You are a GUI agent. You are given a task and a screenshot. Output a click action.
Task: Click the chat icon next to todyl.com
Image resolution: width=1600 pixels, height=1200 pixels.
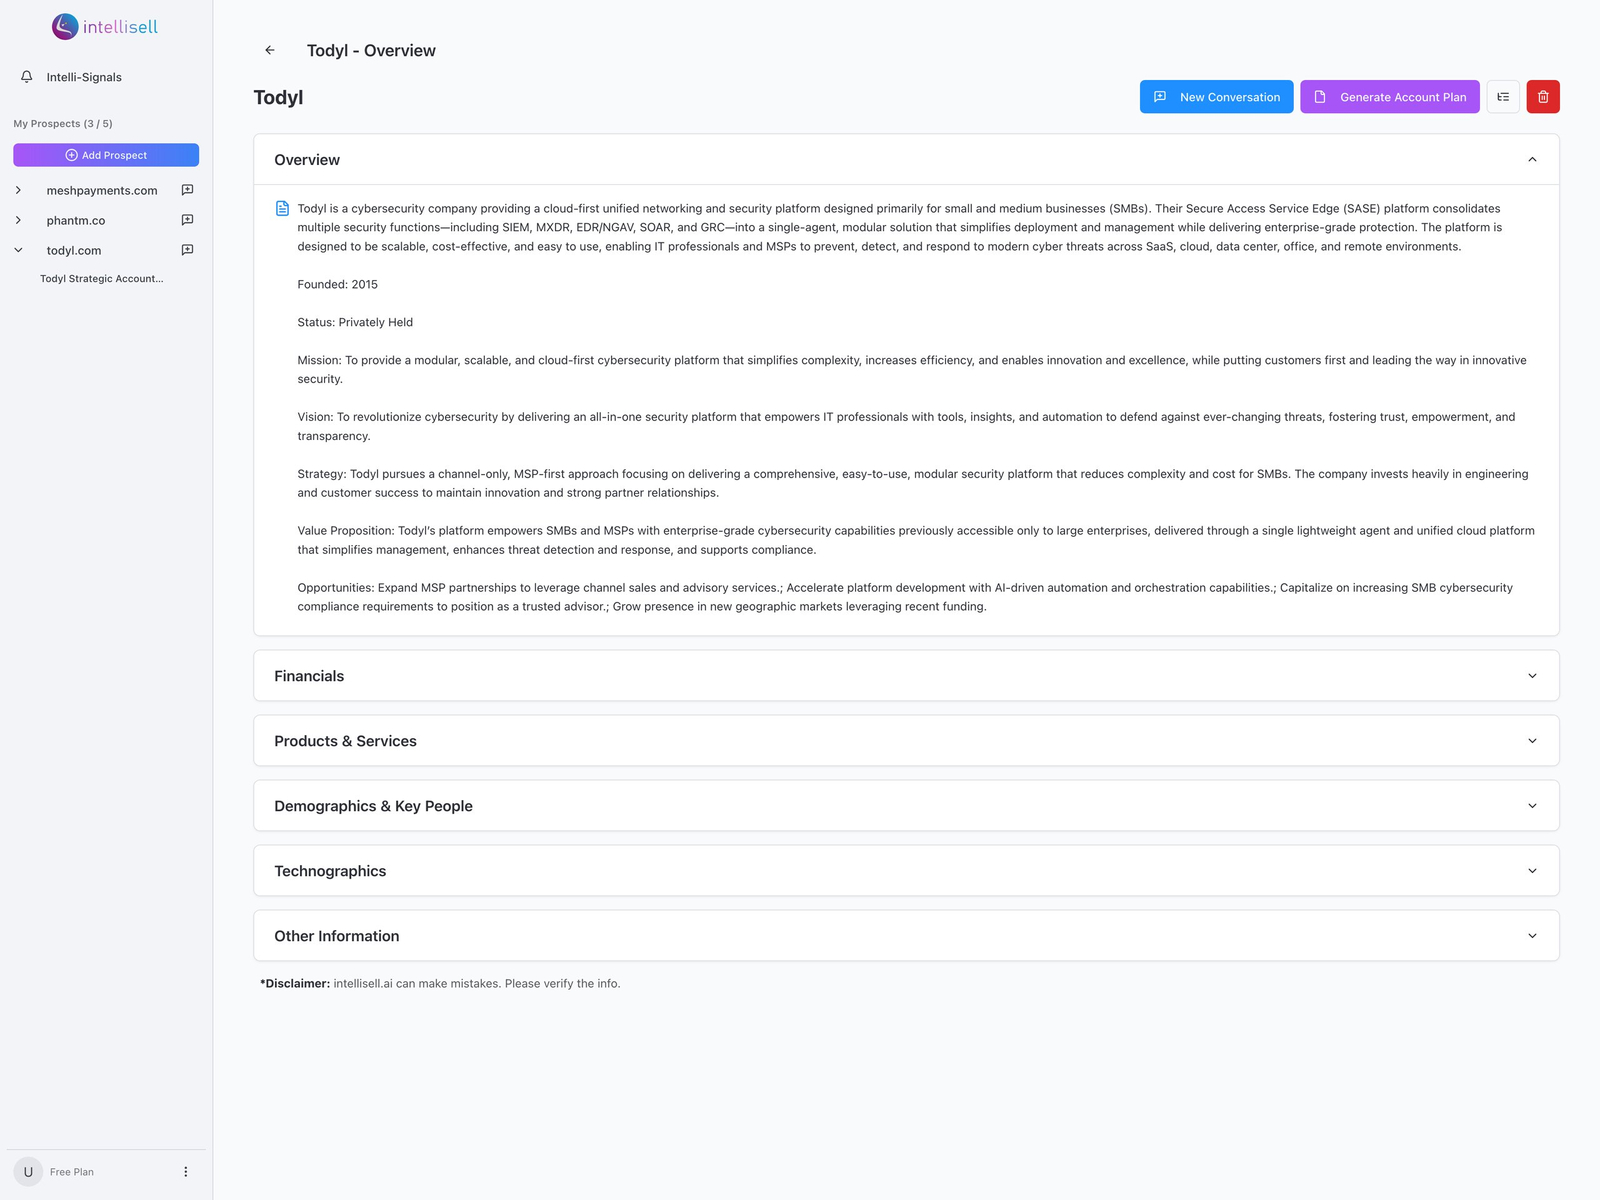click(187, 250)
